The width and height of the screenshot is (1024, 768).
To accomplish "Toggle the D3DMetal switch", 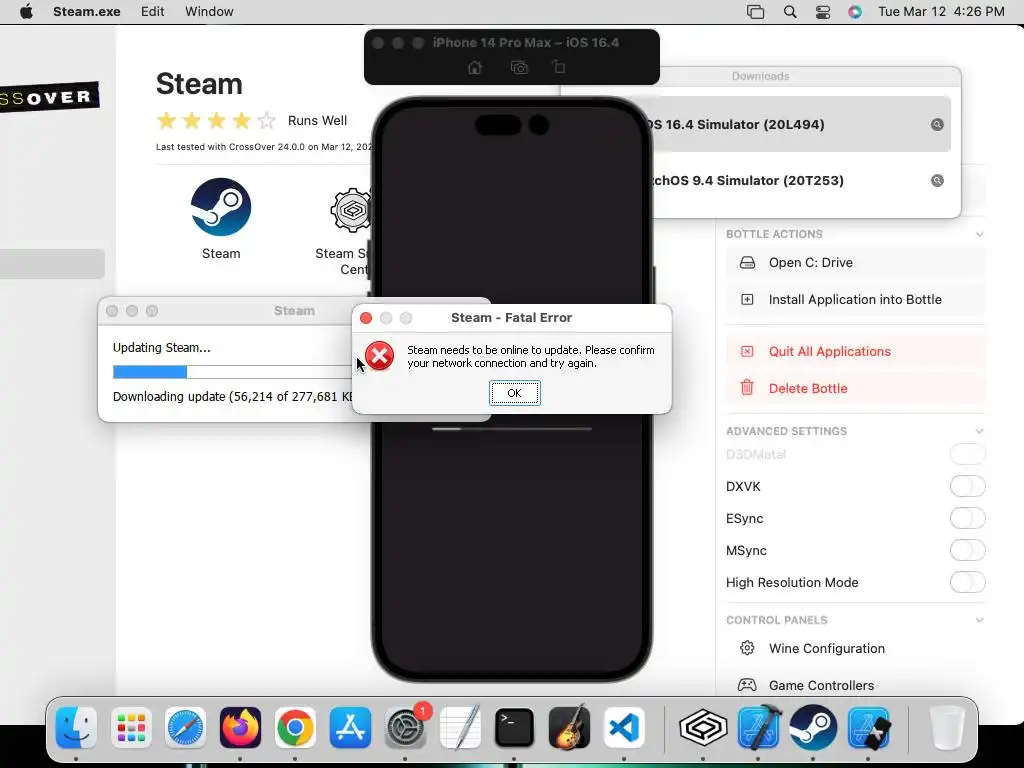I will [967, 454].
